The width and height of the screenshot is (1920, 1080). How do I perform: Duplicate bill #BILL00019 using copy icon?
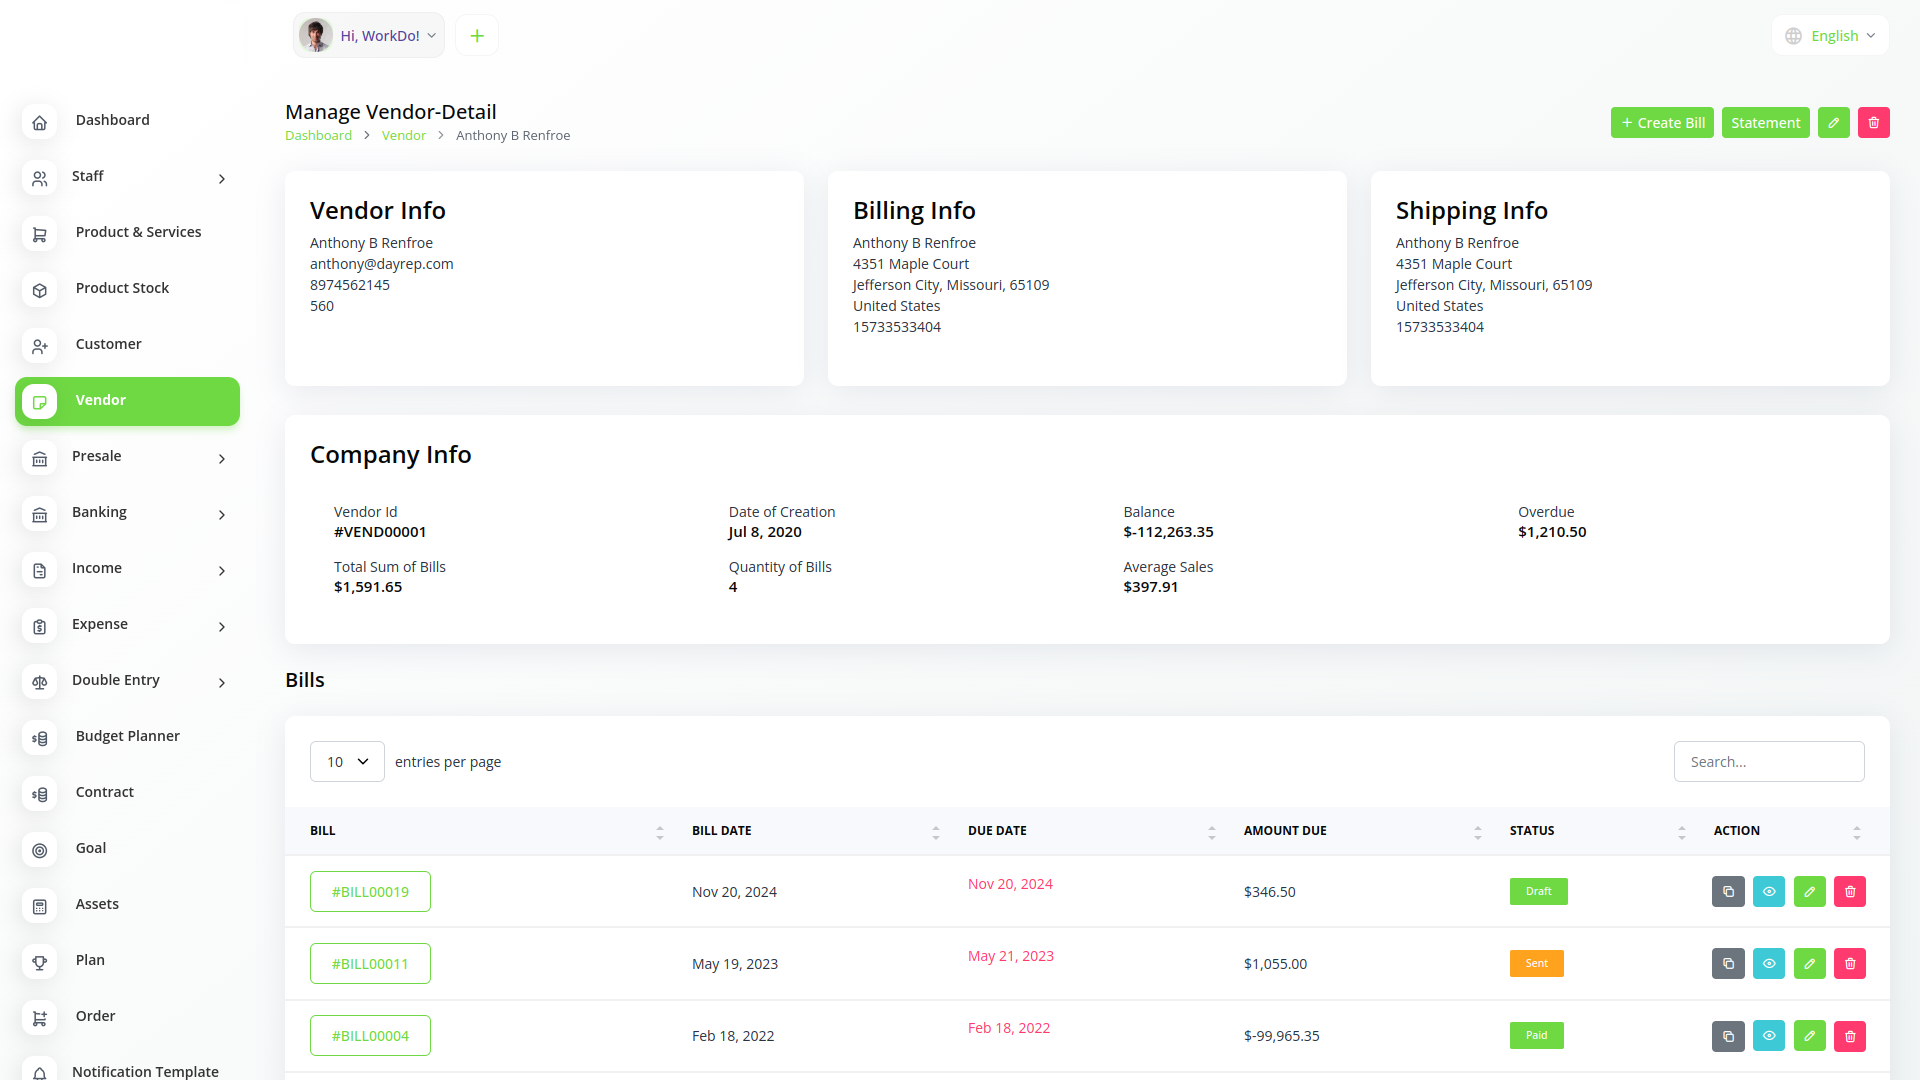point(1728,892)
